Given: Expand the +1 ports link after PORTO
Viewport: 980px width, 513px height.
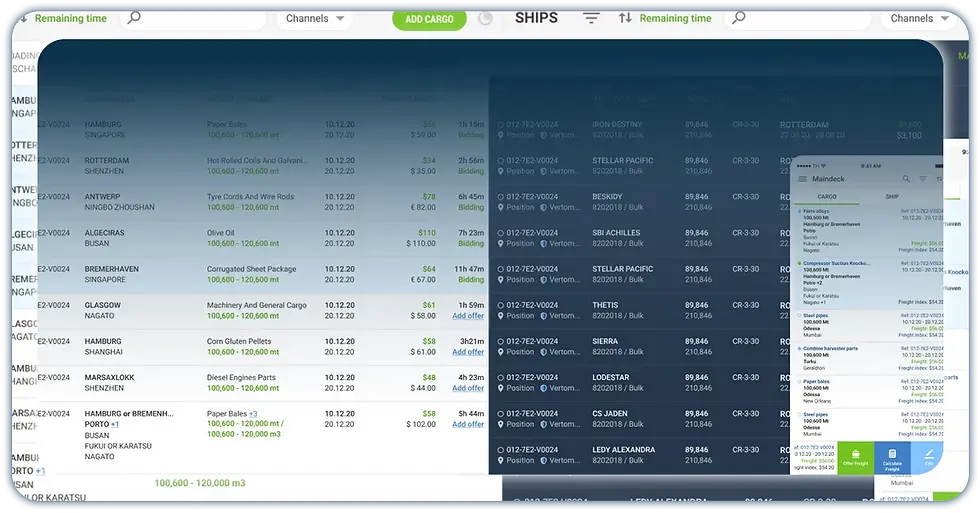Looking at the screenshot, I should [x=115, y=425].
